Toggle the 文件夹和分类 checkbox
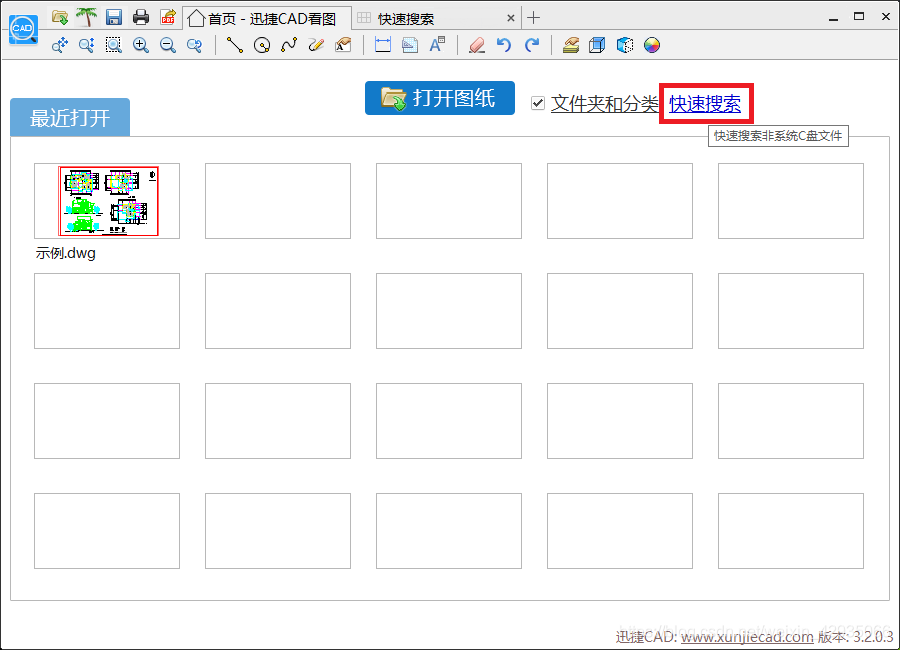The width and height of the screenshot is (900, 650). 538,103
